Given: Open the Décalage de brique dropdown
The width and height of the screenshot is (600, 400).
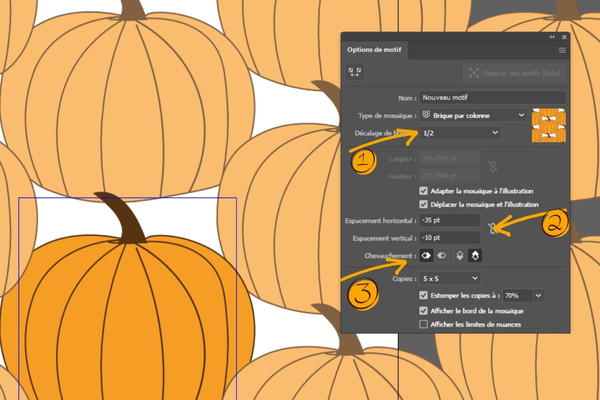Looking at the screenshot, I should [x=460, y=133].
